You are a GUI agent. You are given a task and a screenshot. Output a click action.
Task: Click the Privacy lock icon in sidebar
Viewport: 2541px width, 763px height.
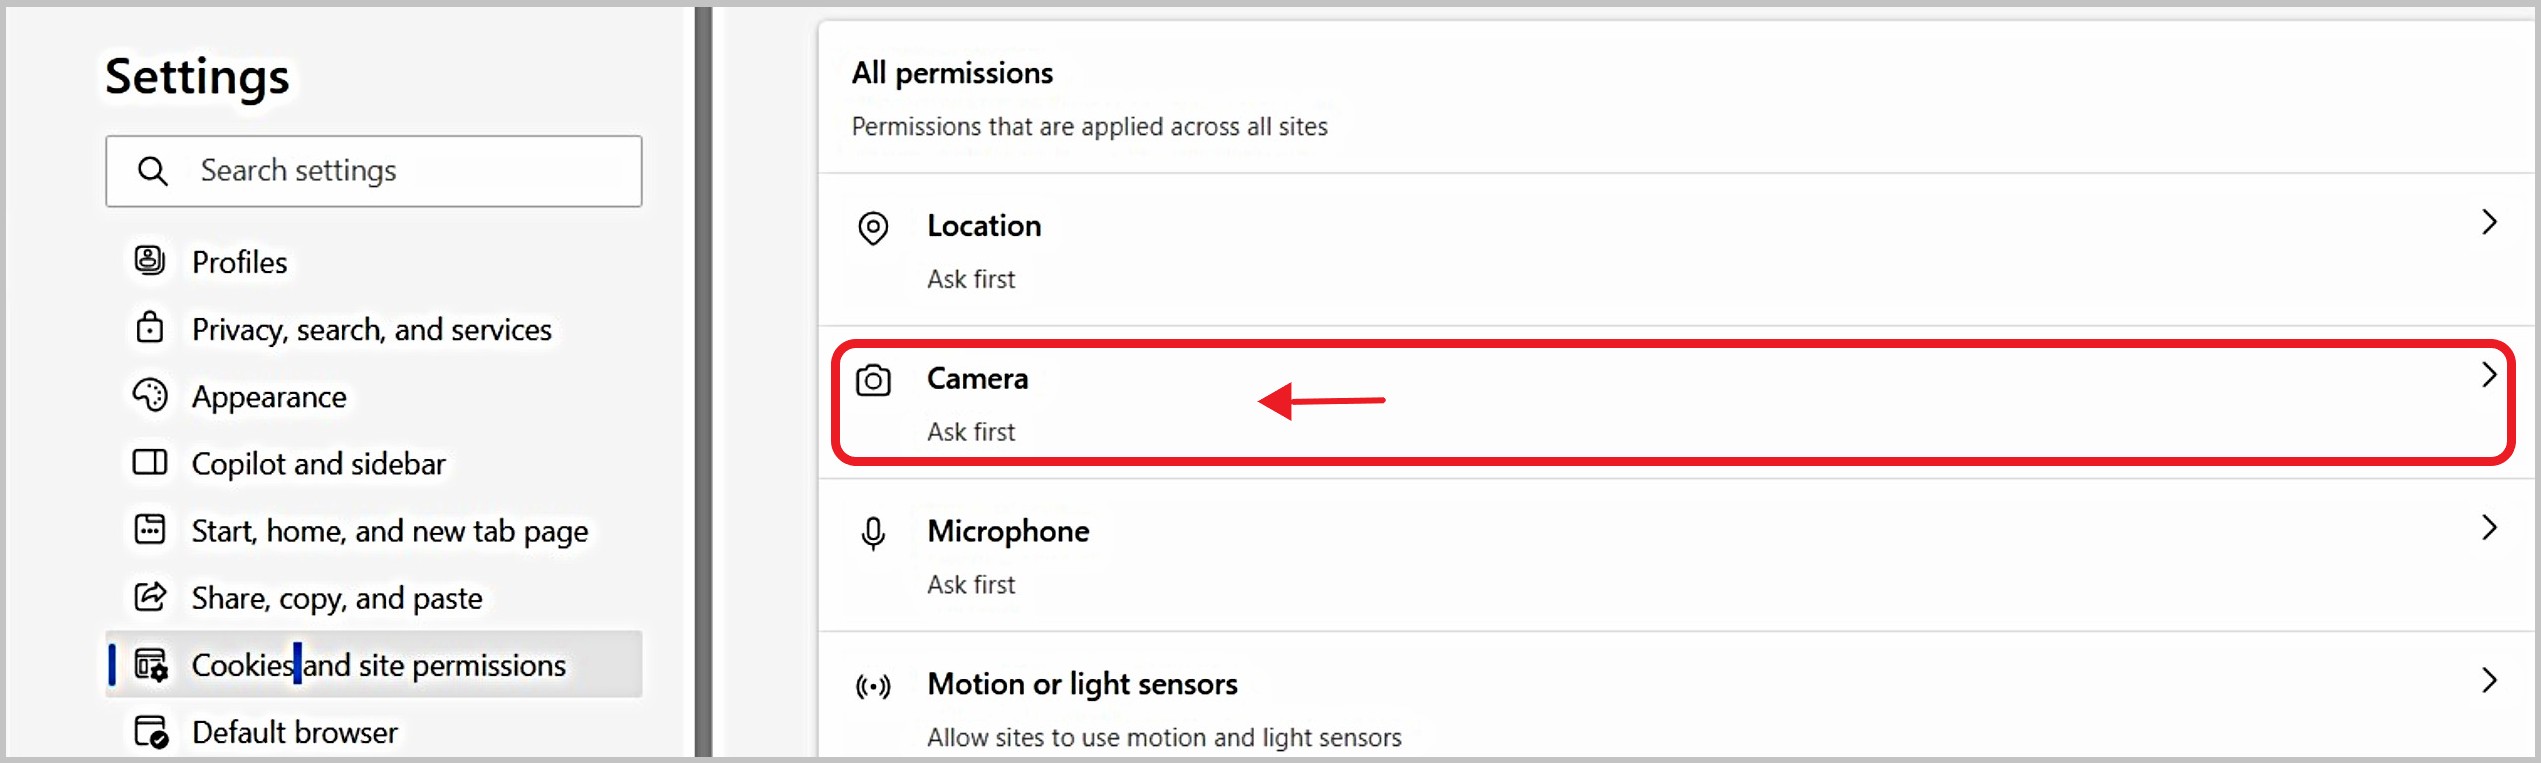click(x=150, y=328)
